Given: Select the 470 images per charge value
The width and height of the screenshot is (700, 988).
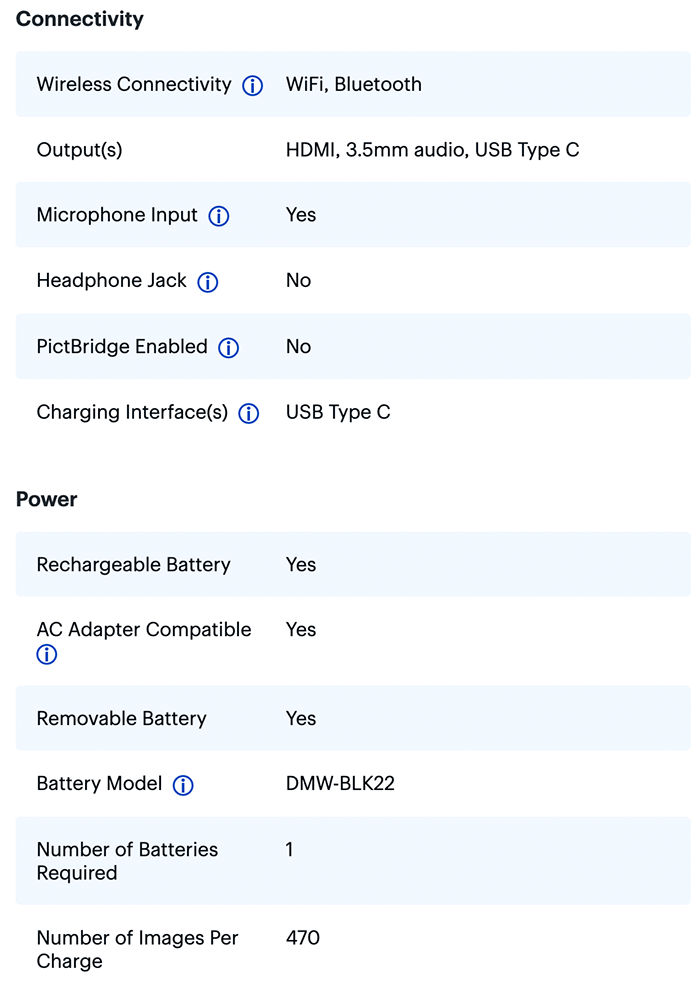Looking at the screenshot, I should click(x=303, y=937).
